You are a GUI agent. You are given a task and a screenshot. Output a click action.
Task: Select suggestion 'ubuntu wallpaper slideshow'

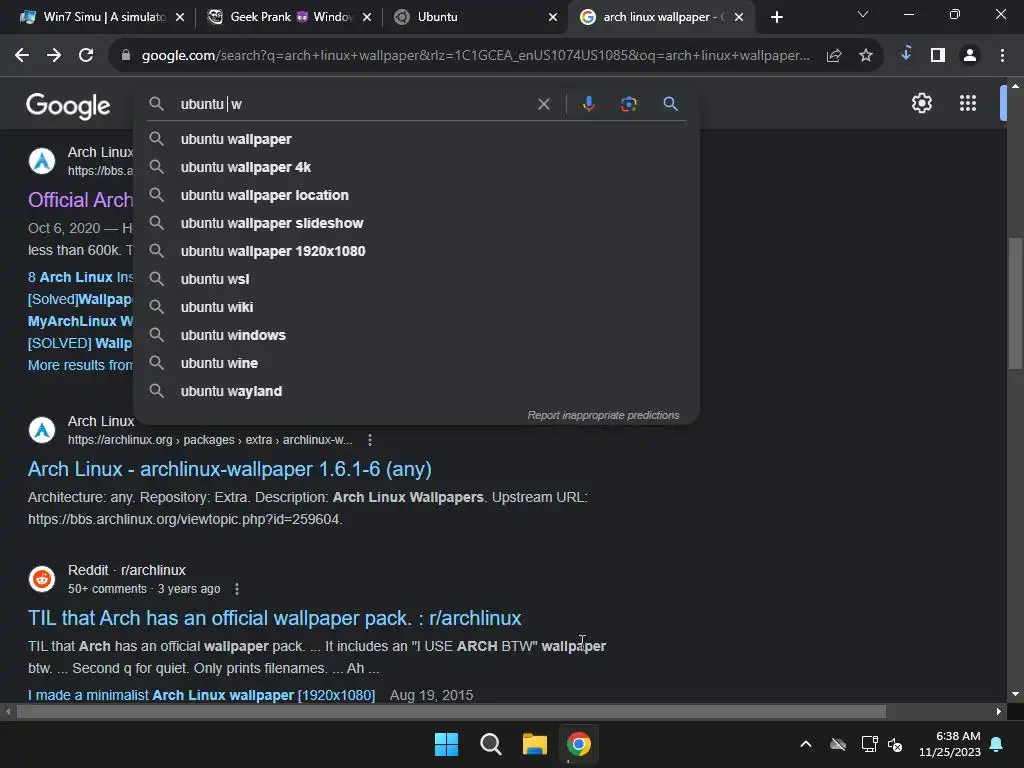(x=416, y=223)
